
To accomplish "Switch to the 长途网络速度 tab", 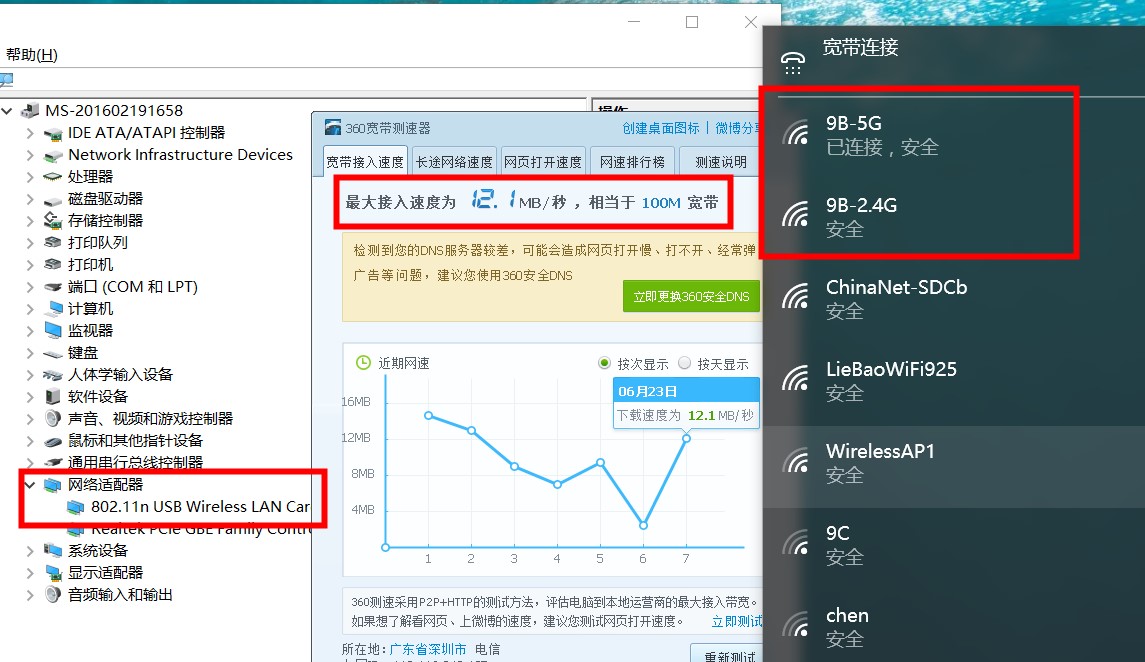I will (454, 162).
